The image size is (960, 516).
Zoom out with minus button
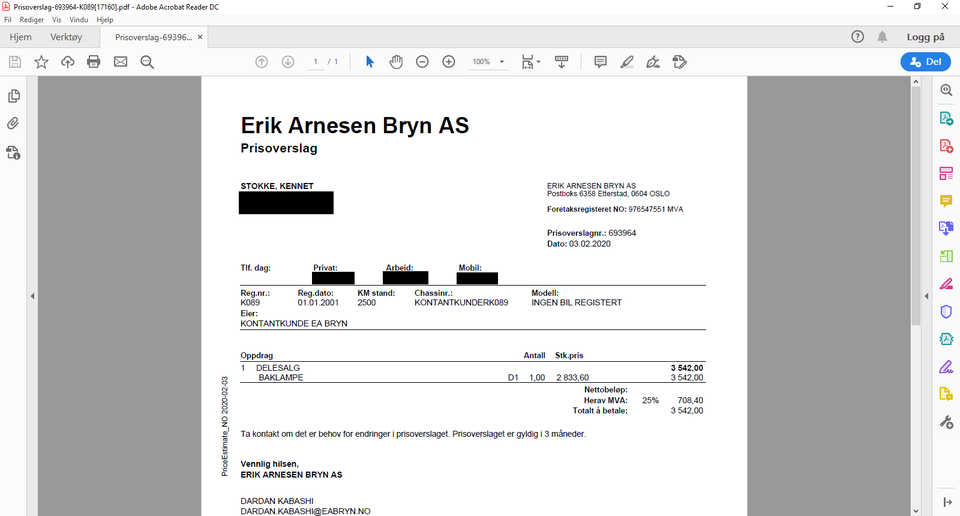422,62
